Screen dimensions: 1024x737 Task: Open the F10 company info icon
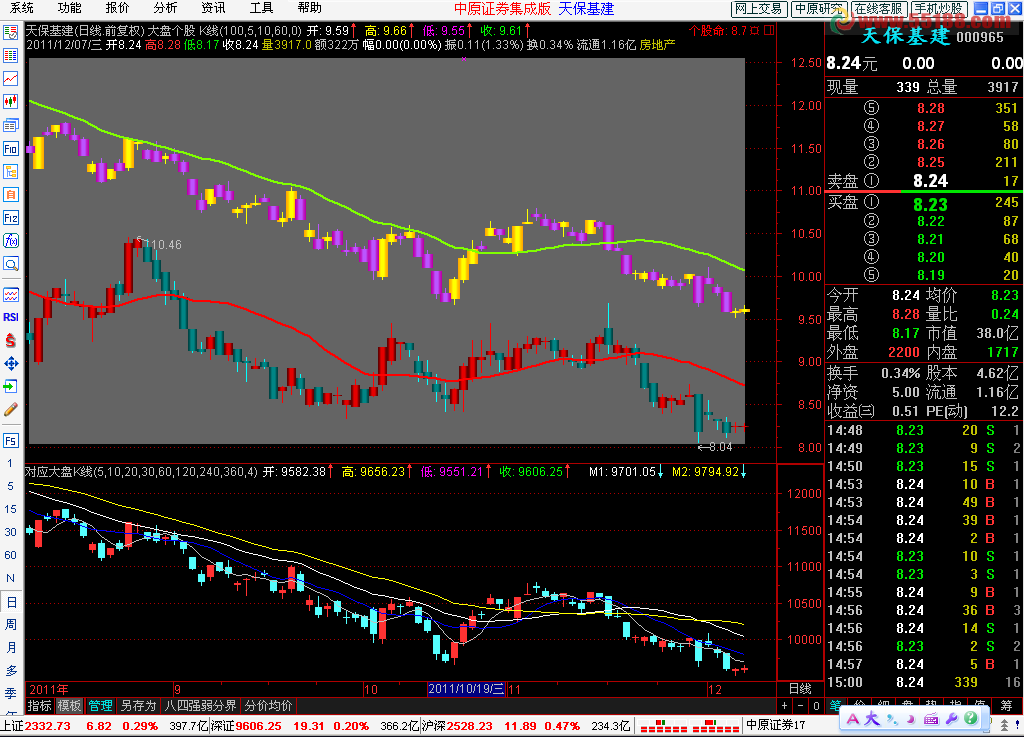click(10, 149)
